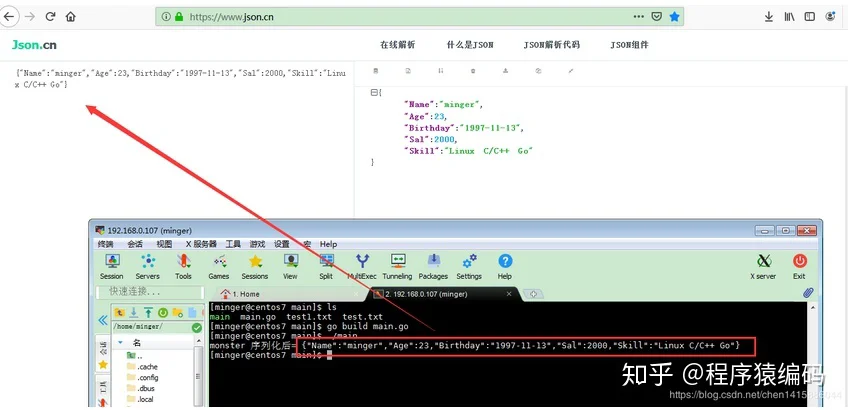Click the https://www.json.cn address field
The image size is (848, 410).
pos(420,17)
